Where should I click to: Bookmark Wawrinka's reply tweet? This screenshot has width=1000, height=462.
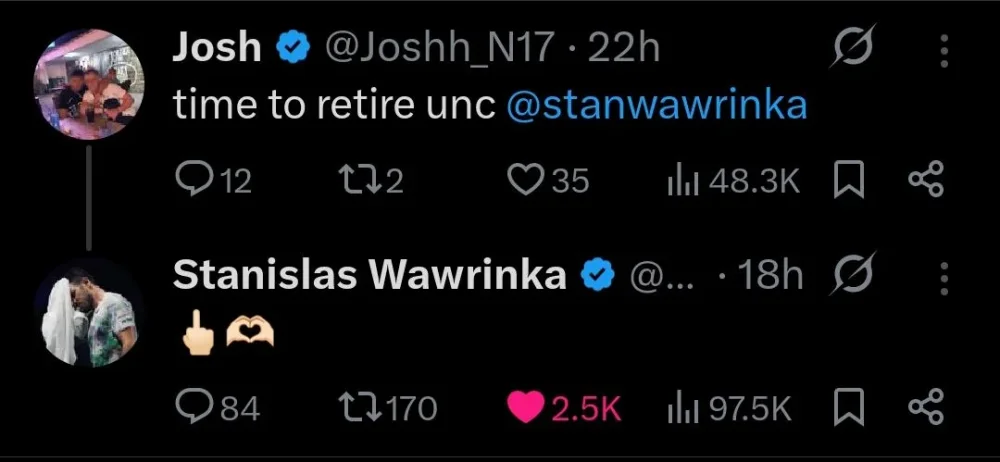[849, 407]
